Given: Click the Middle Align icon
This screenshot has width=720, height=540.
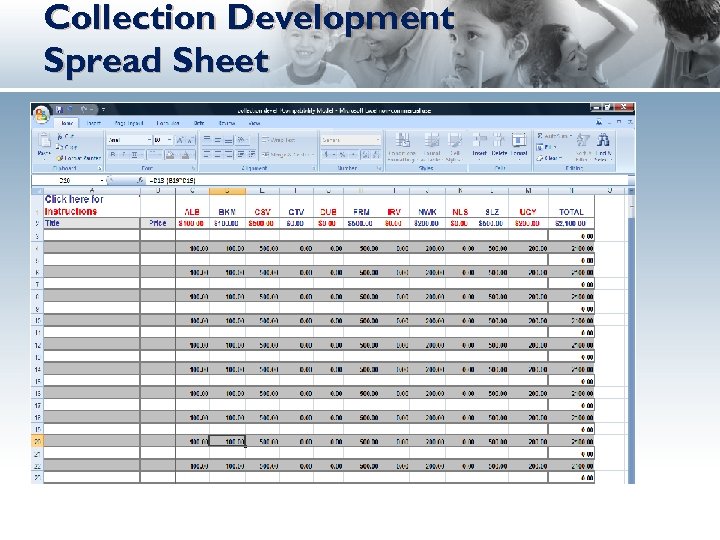Looking at the screenshot, I should pyautogui.click(x=218, y=140).
